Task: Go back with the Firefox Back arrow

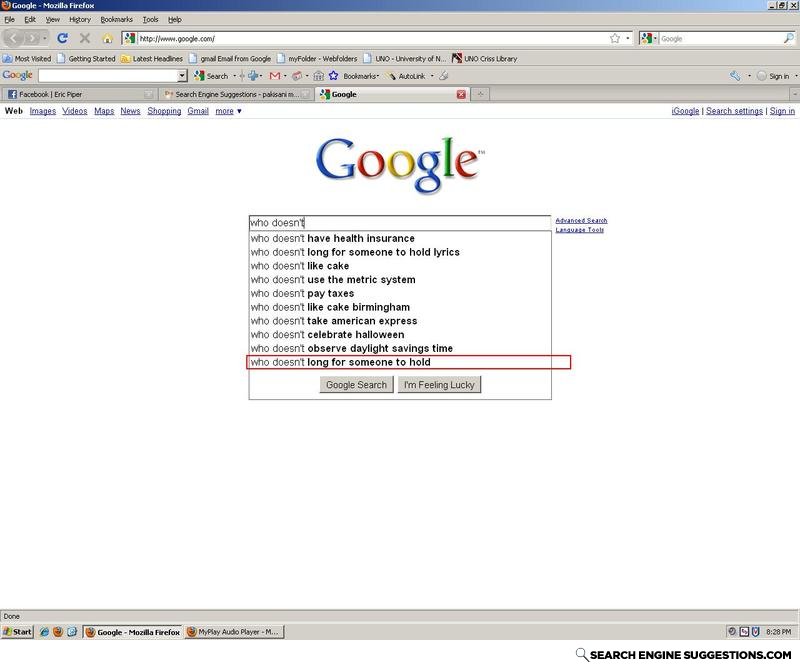Action: pyautogui.click(x=13, y=38)
